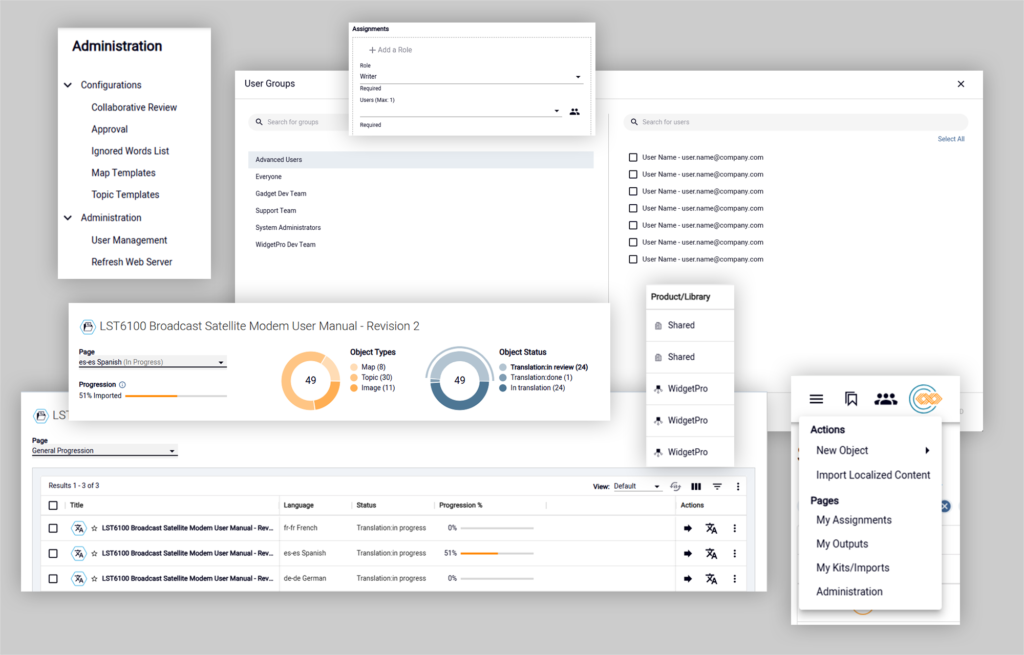The height and width of the screenshot is (655, 1024).
Task: Click the Select All link above the users list
Action: (x=950, y=138)
